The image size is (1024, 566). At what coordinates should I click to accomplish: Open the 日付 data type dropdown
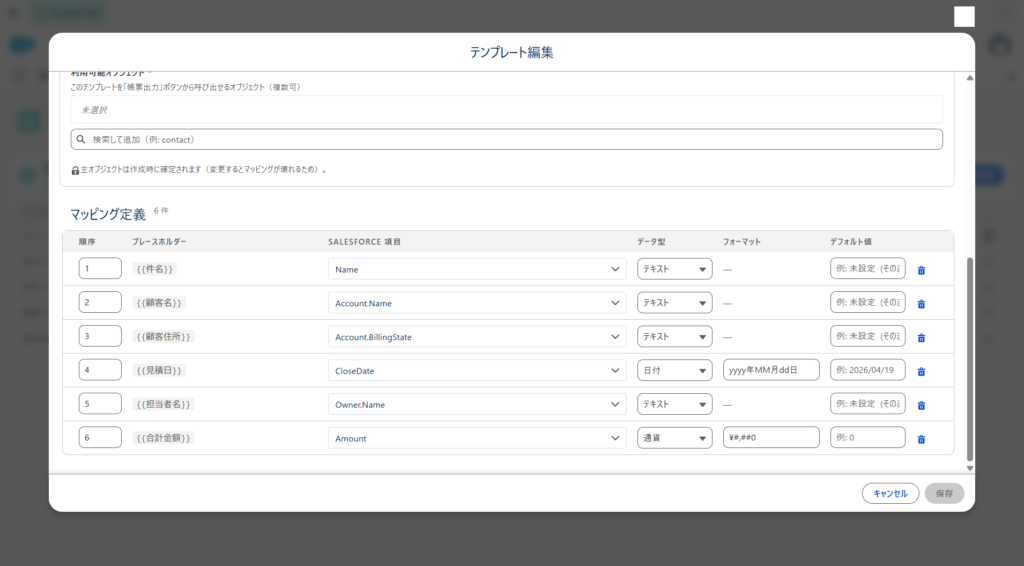point(675,371)
